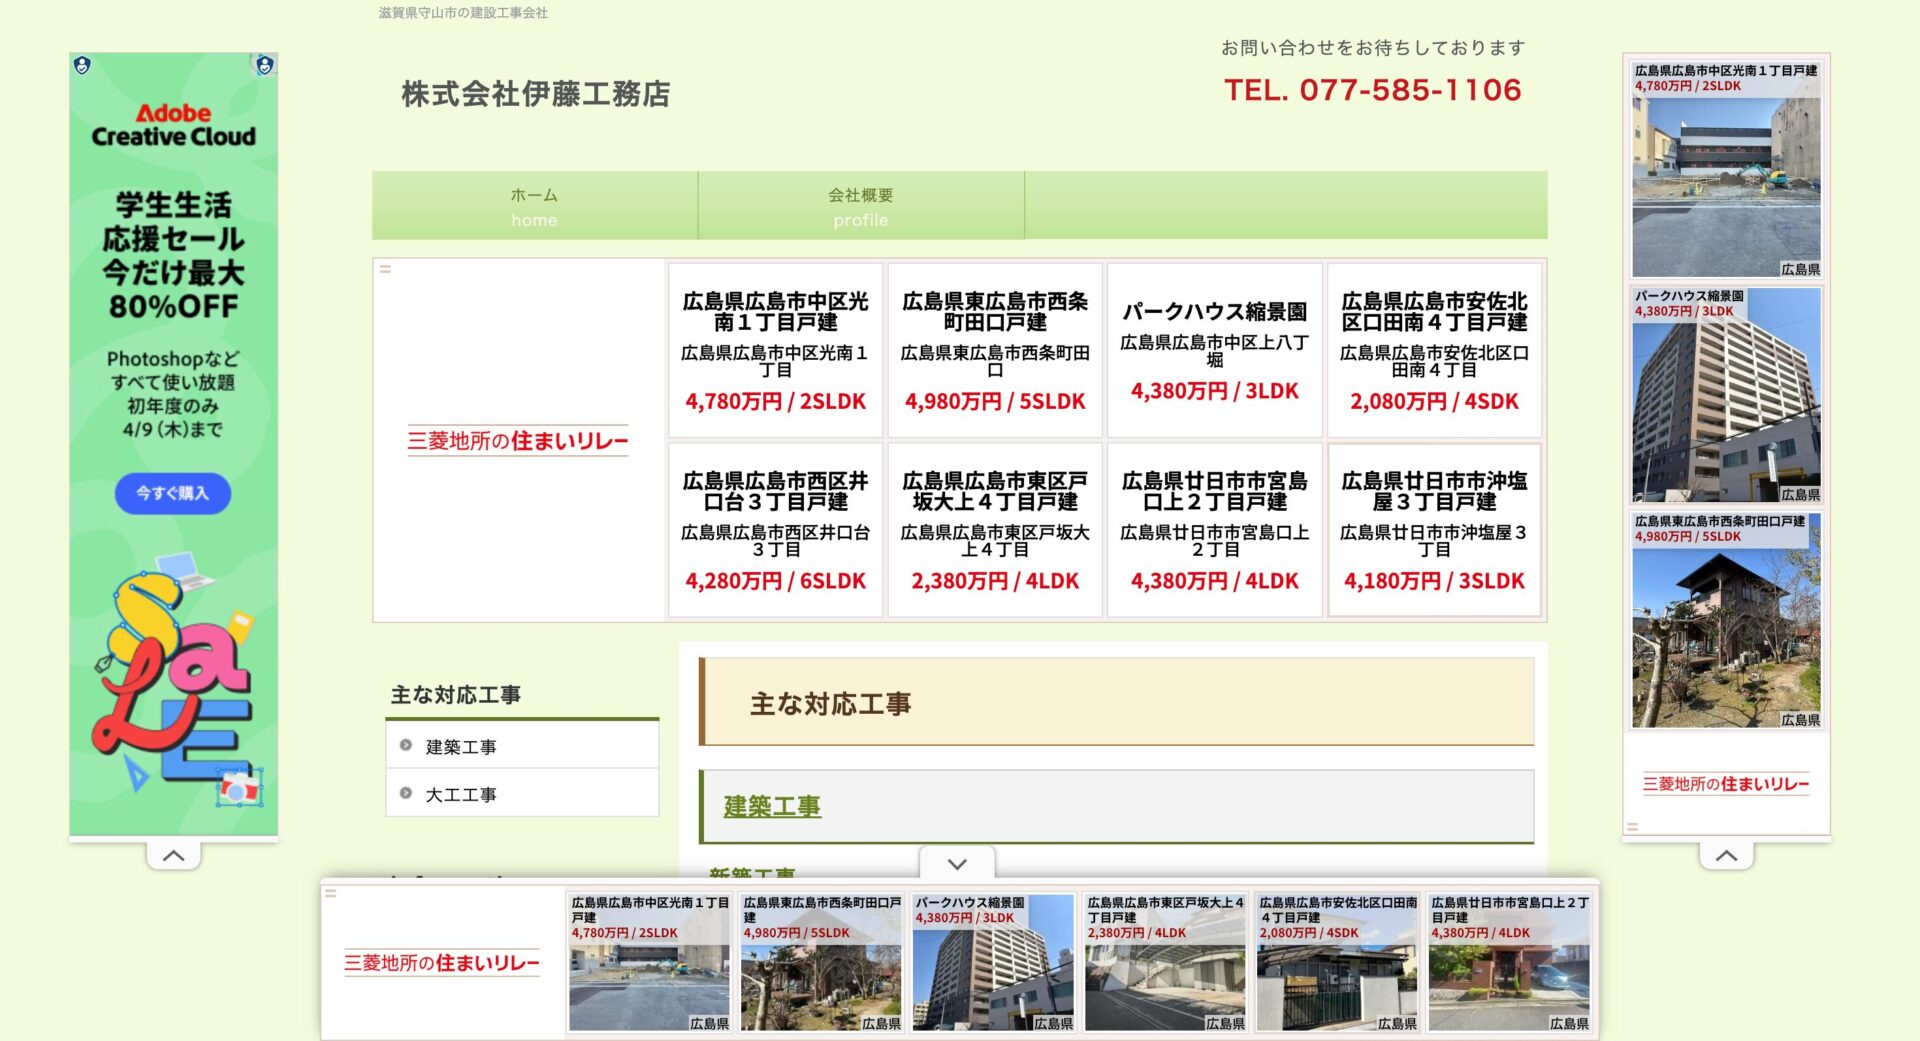Screen dimensions: 1920x1041
Task: Click the arrow bullet icon beside 建築工事
Action: coord(405,745)
